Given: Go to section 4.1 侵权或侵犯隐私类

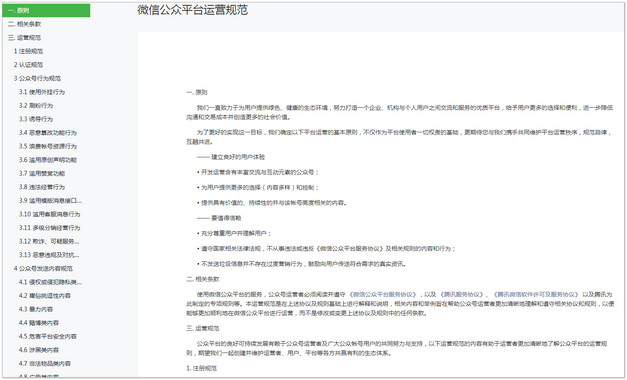Looking at the screenshot, I should point(50,282).
